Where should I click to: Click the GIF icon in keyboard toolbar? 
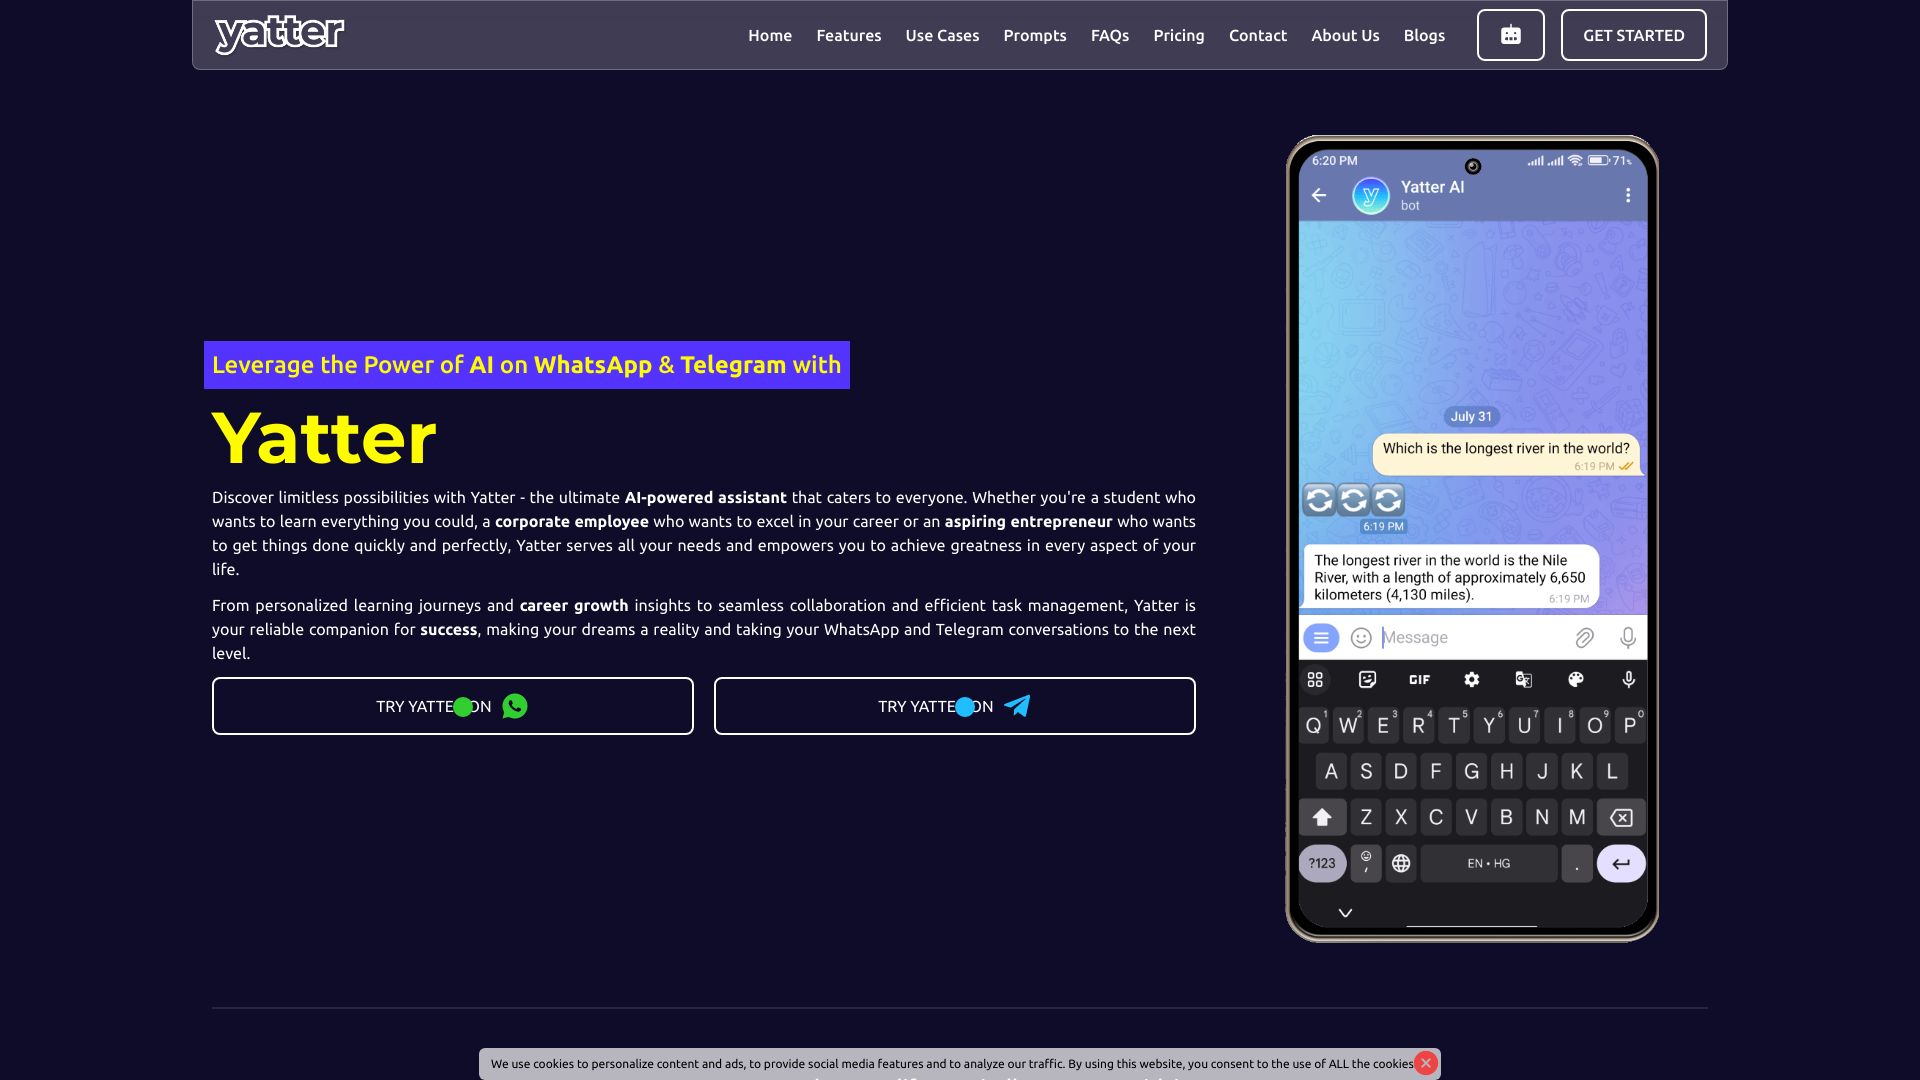tap(1419, 679)
